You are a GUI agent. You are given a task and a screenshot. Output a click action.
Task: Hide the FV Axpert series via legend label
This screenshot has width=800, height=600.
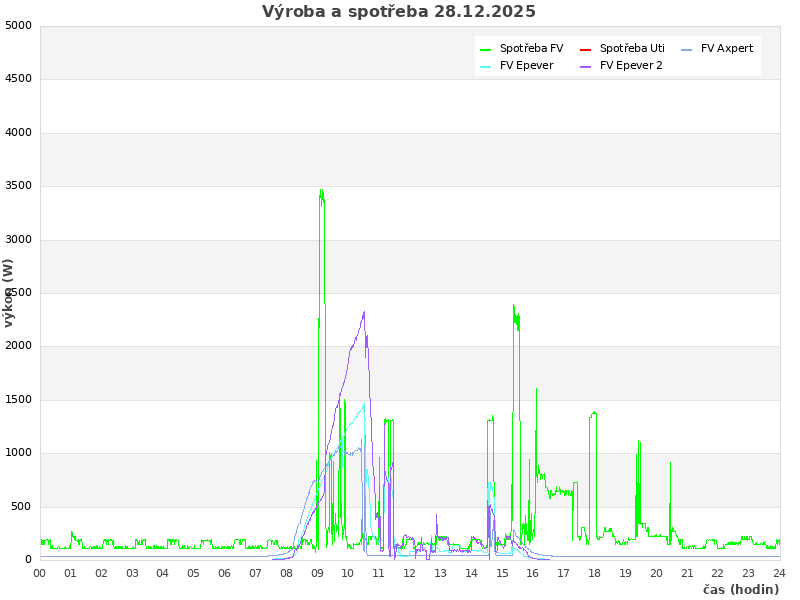click(727, 48)
